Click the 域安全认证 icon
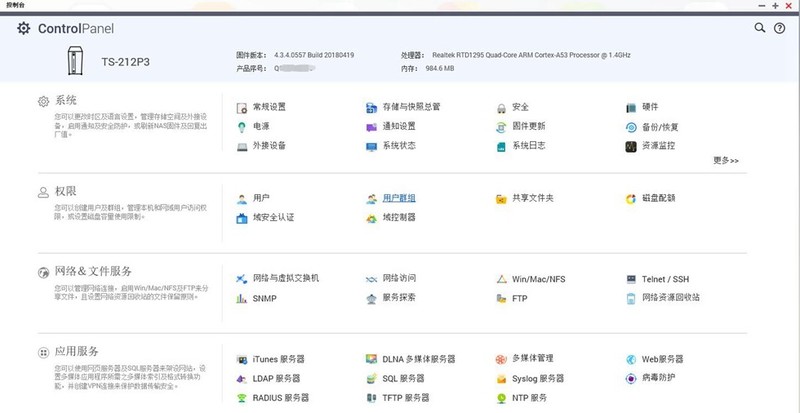The image size is (800, 413). [242, 218]
